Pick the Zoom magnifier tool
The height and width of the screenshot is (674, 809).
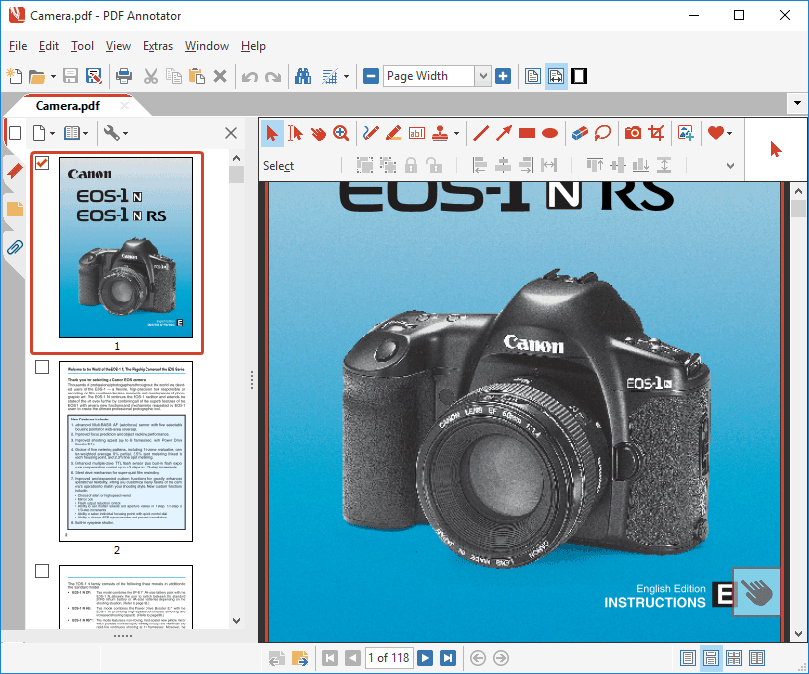[341, 133]
